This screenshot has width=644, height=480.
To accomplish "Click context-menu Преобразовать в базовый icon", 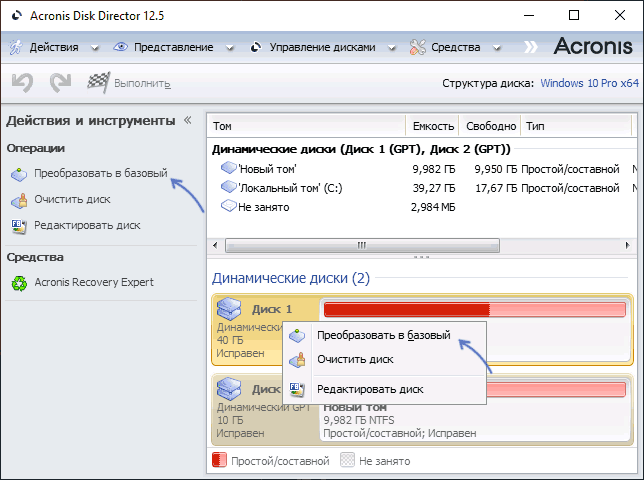I will (x=297, y=336).
